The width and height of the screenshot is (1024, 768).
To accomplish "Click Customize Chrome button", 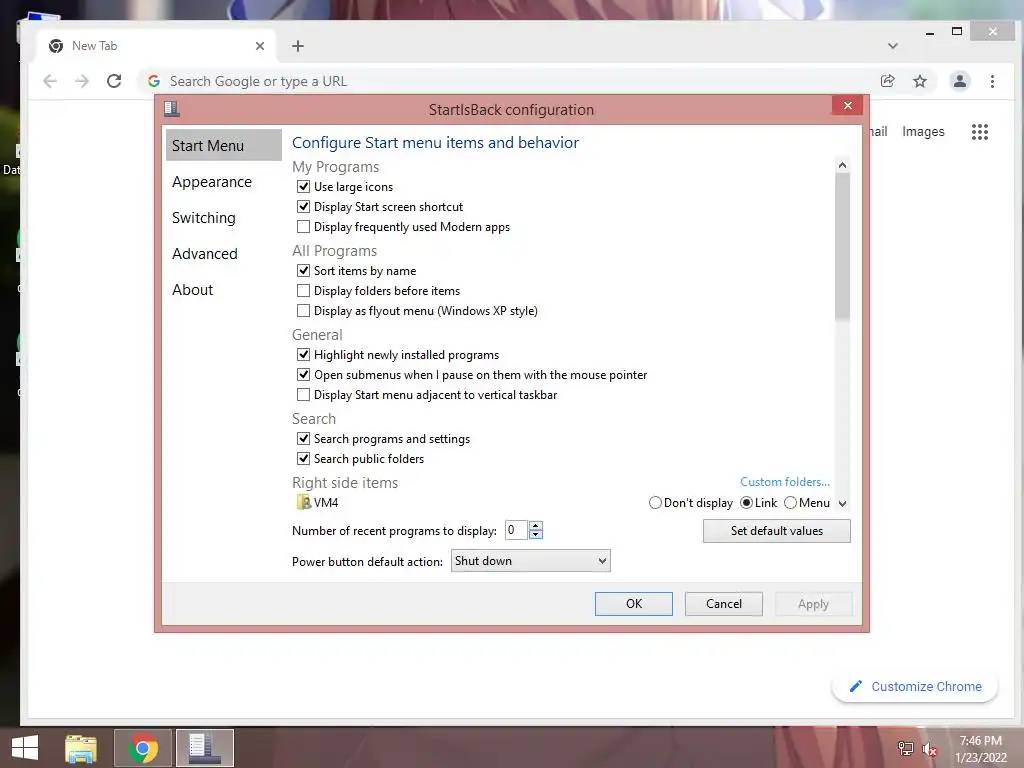I will pyautogui.click(x=914, y=686).
